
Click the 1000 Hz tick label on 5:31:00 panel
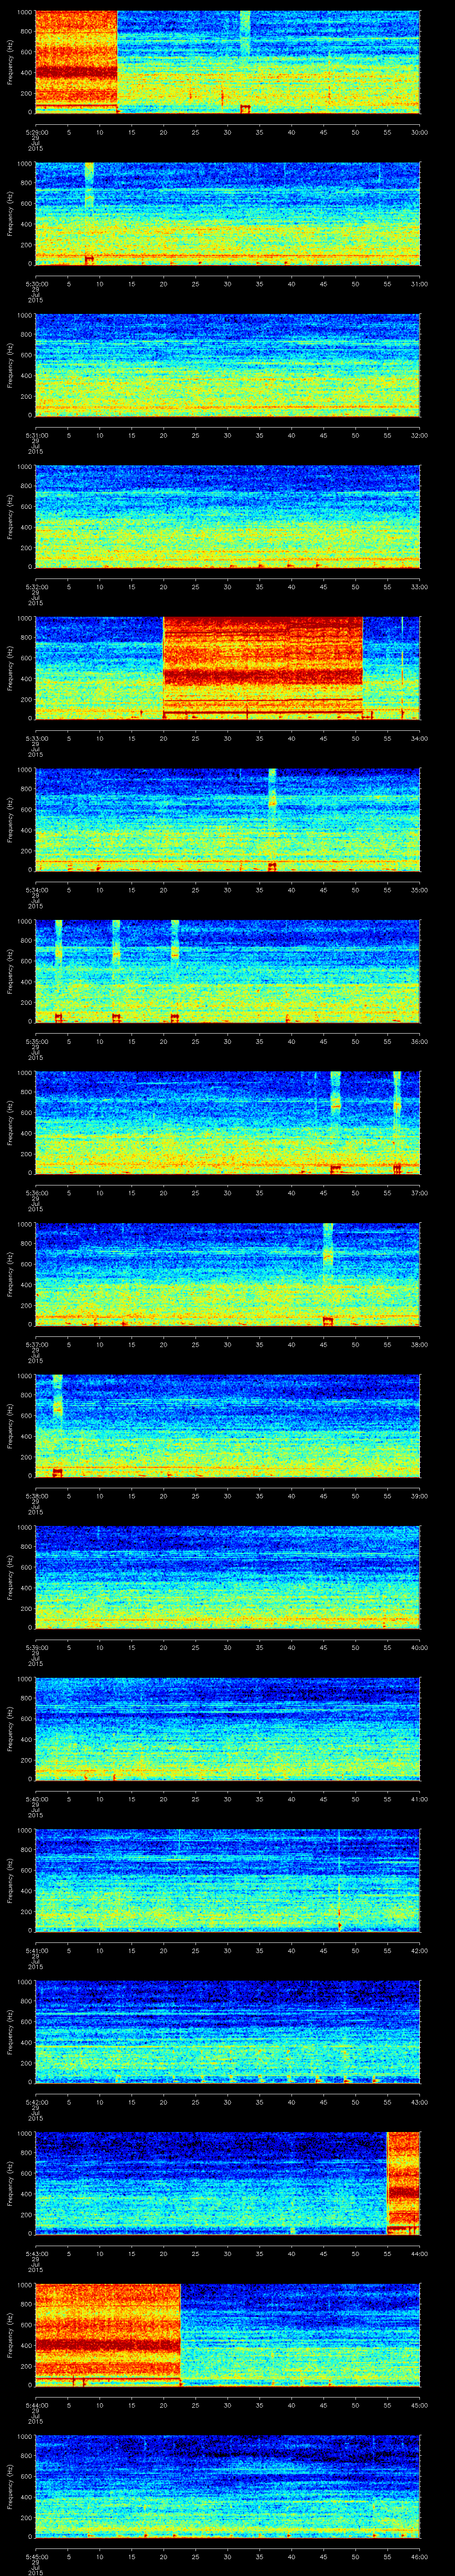[25, 316]
